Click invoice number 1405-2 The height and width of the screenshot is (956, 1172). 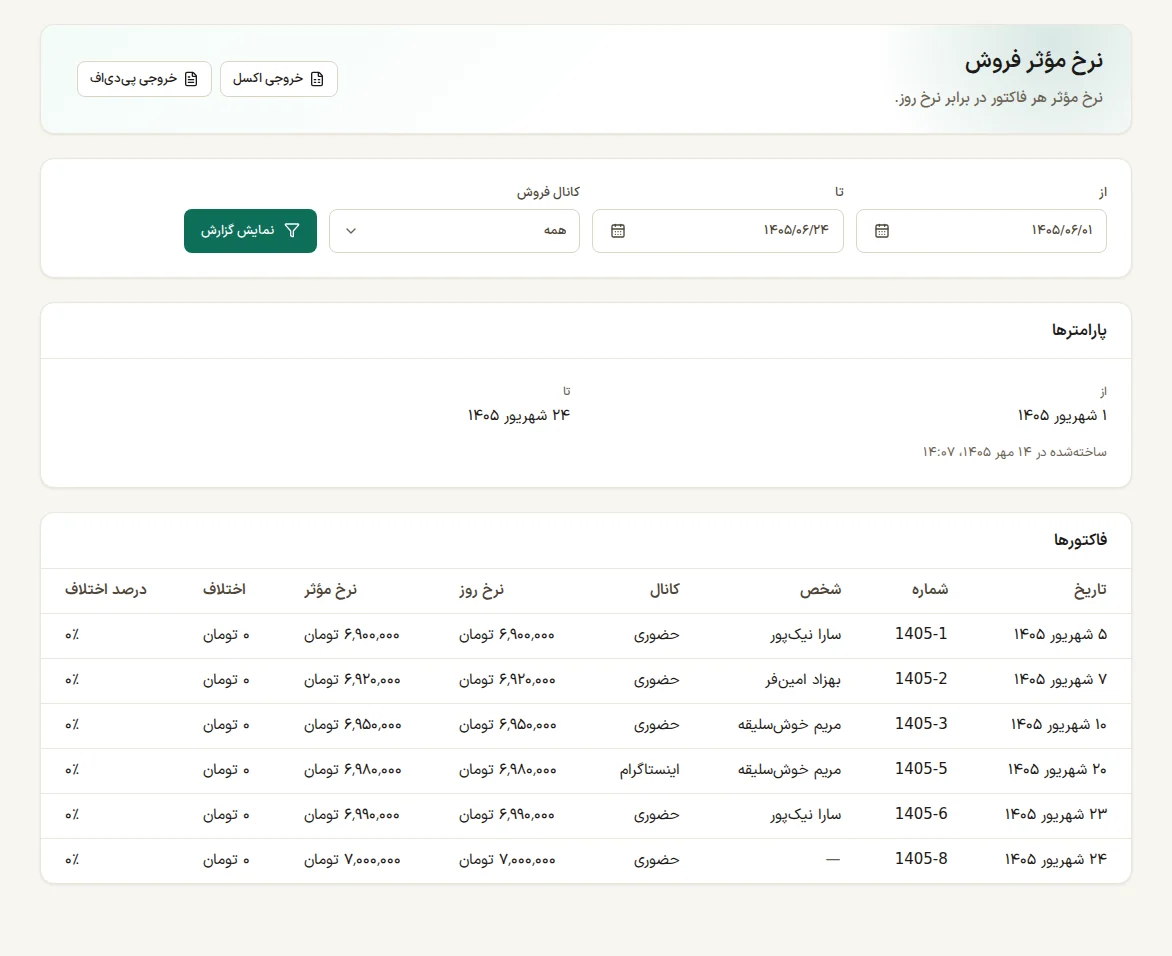coord(921,679)
